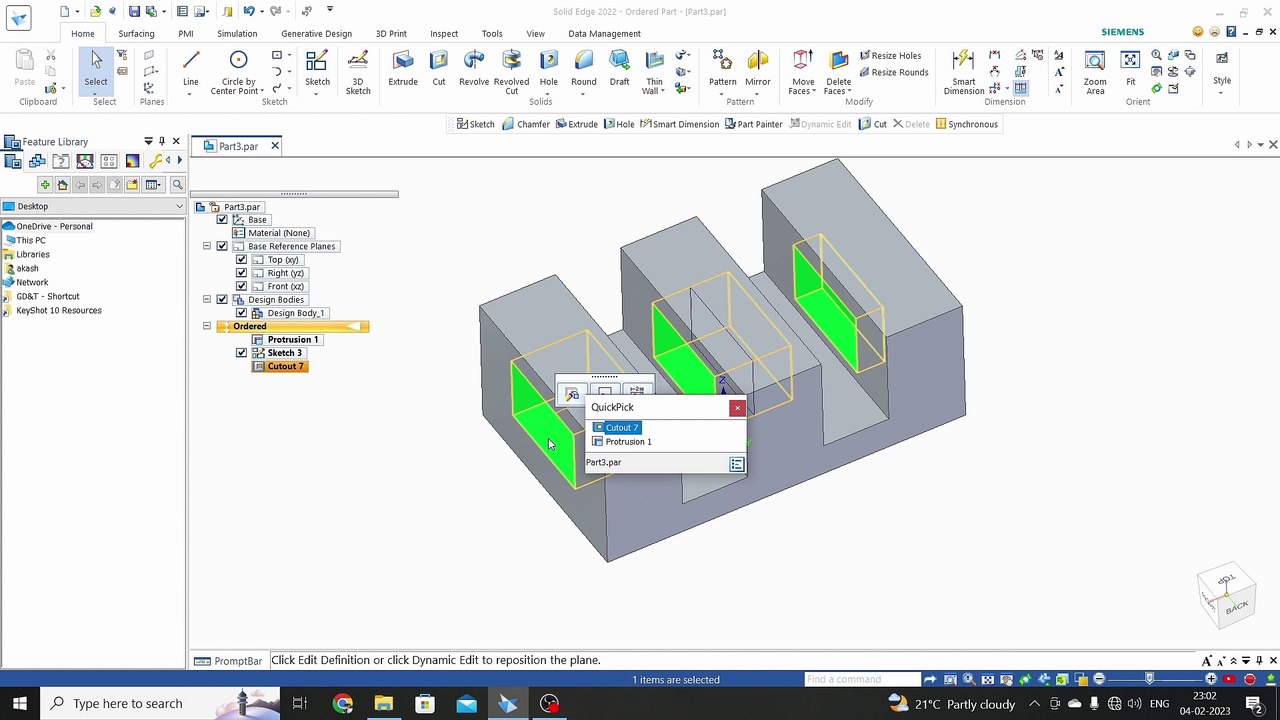Open Chrome from the taskbar
This screenshot has height=720, width=1280.
click(343, 703)
